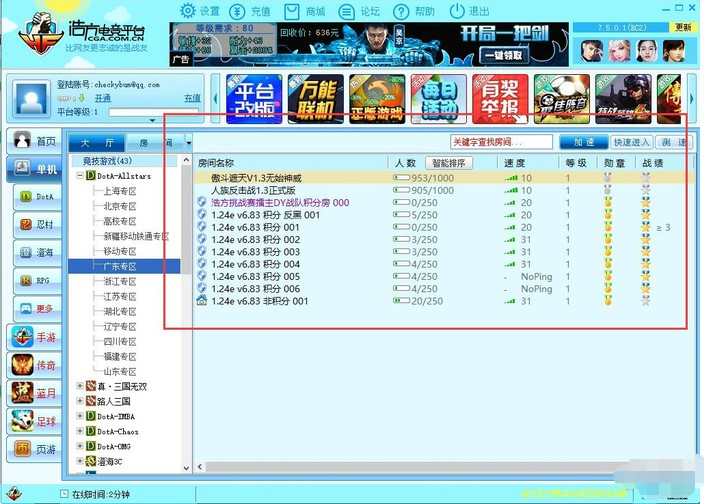
Task: Click the 更新 update button
Action: pyautogui.click(x=683, y=27)
